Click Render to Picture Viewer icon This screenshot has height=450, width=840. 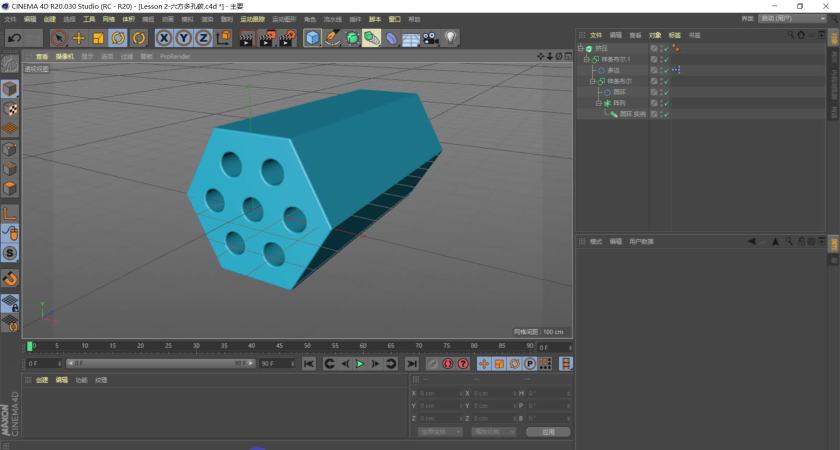coord(267,39)
